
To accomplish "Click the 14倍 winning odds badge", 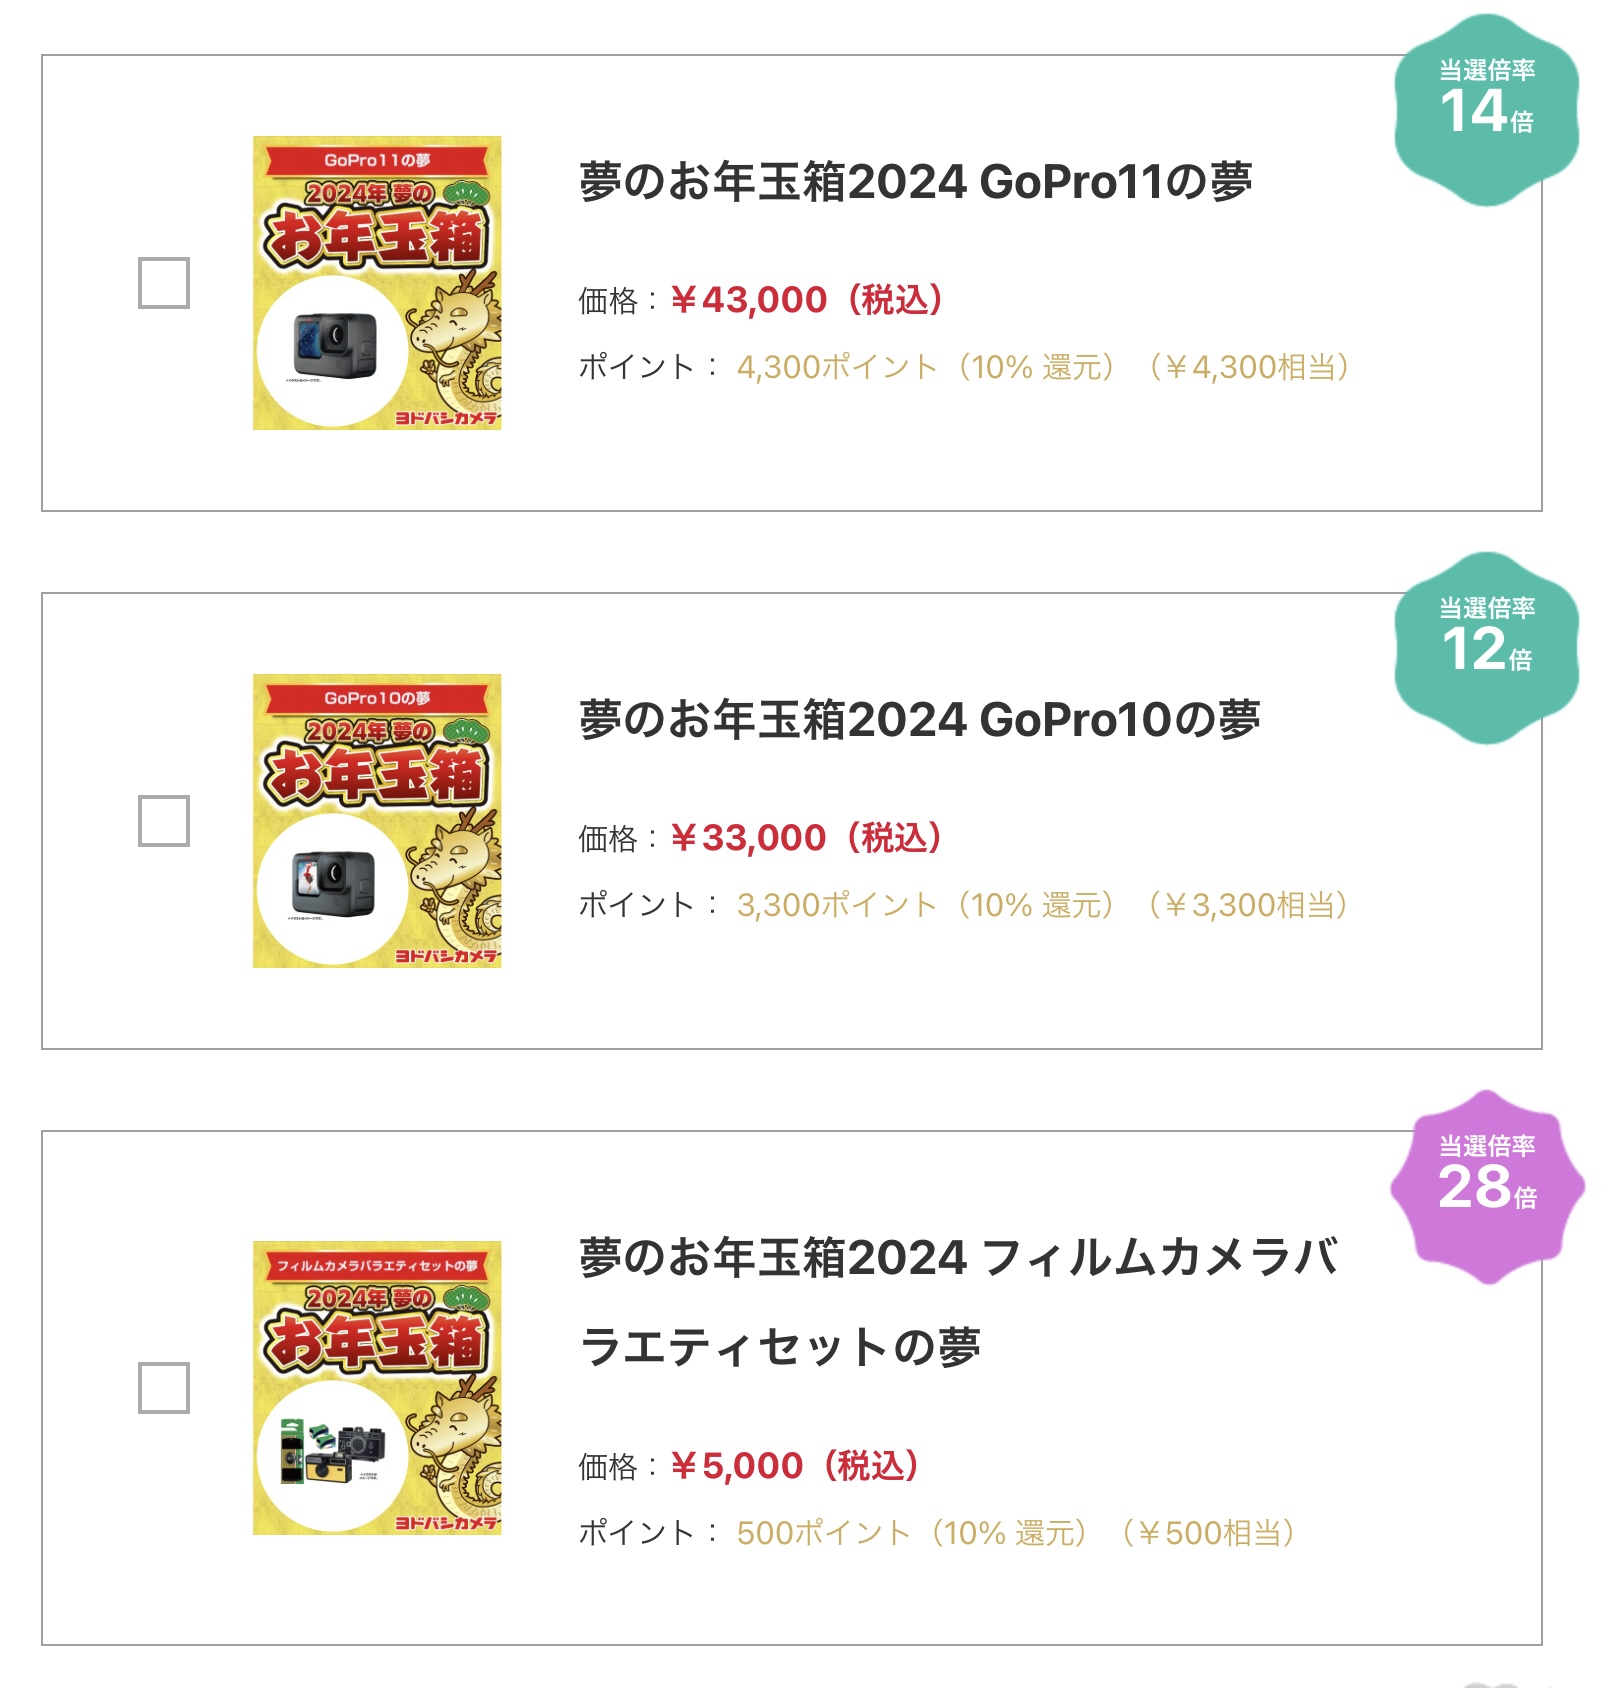I will (1486, 110).
